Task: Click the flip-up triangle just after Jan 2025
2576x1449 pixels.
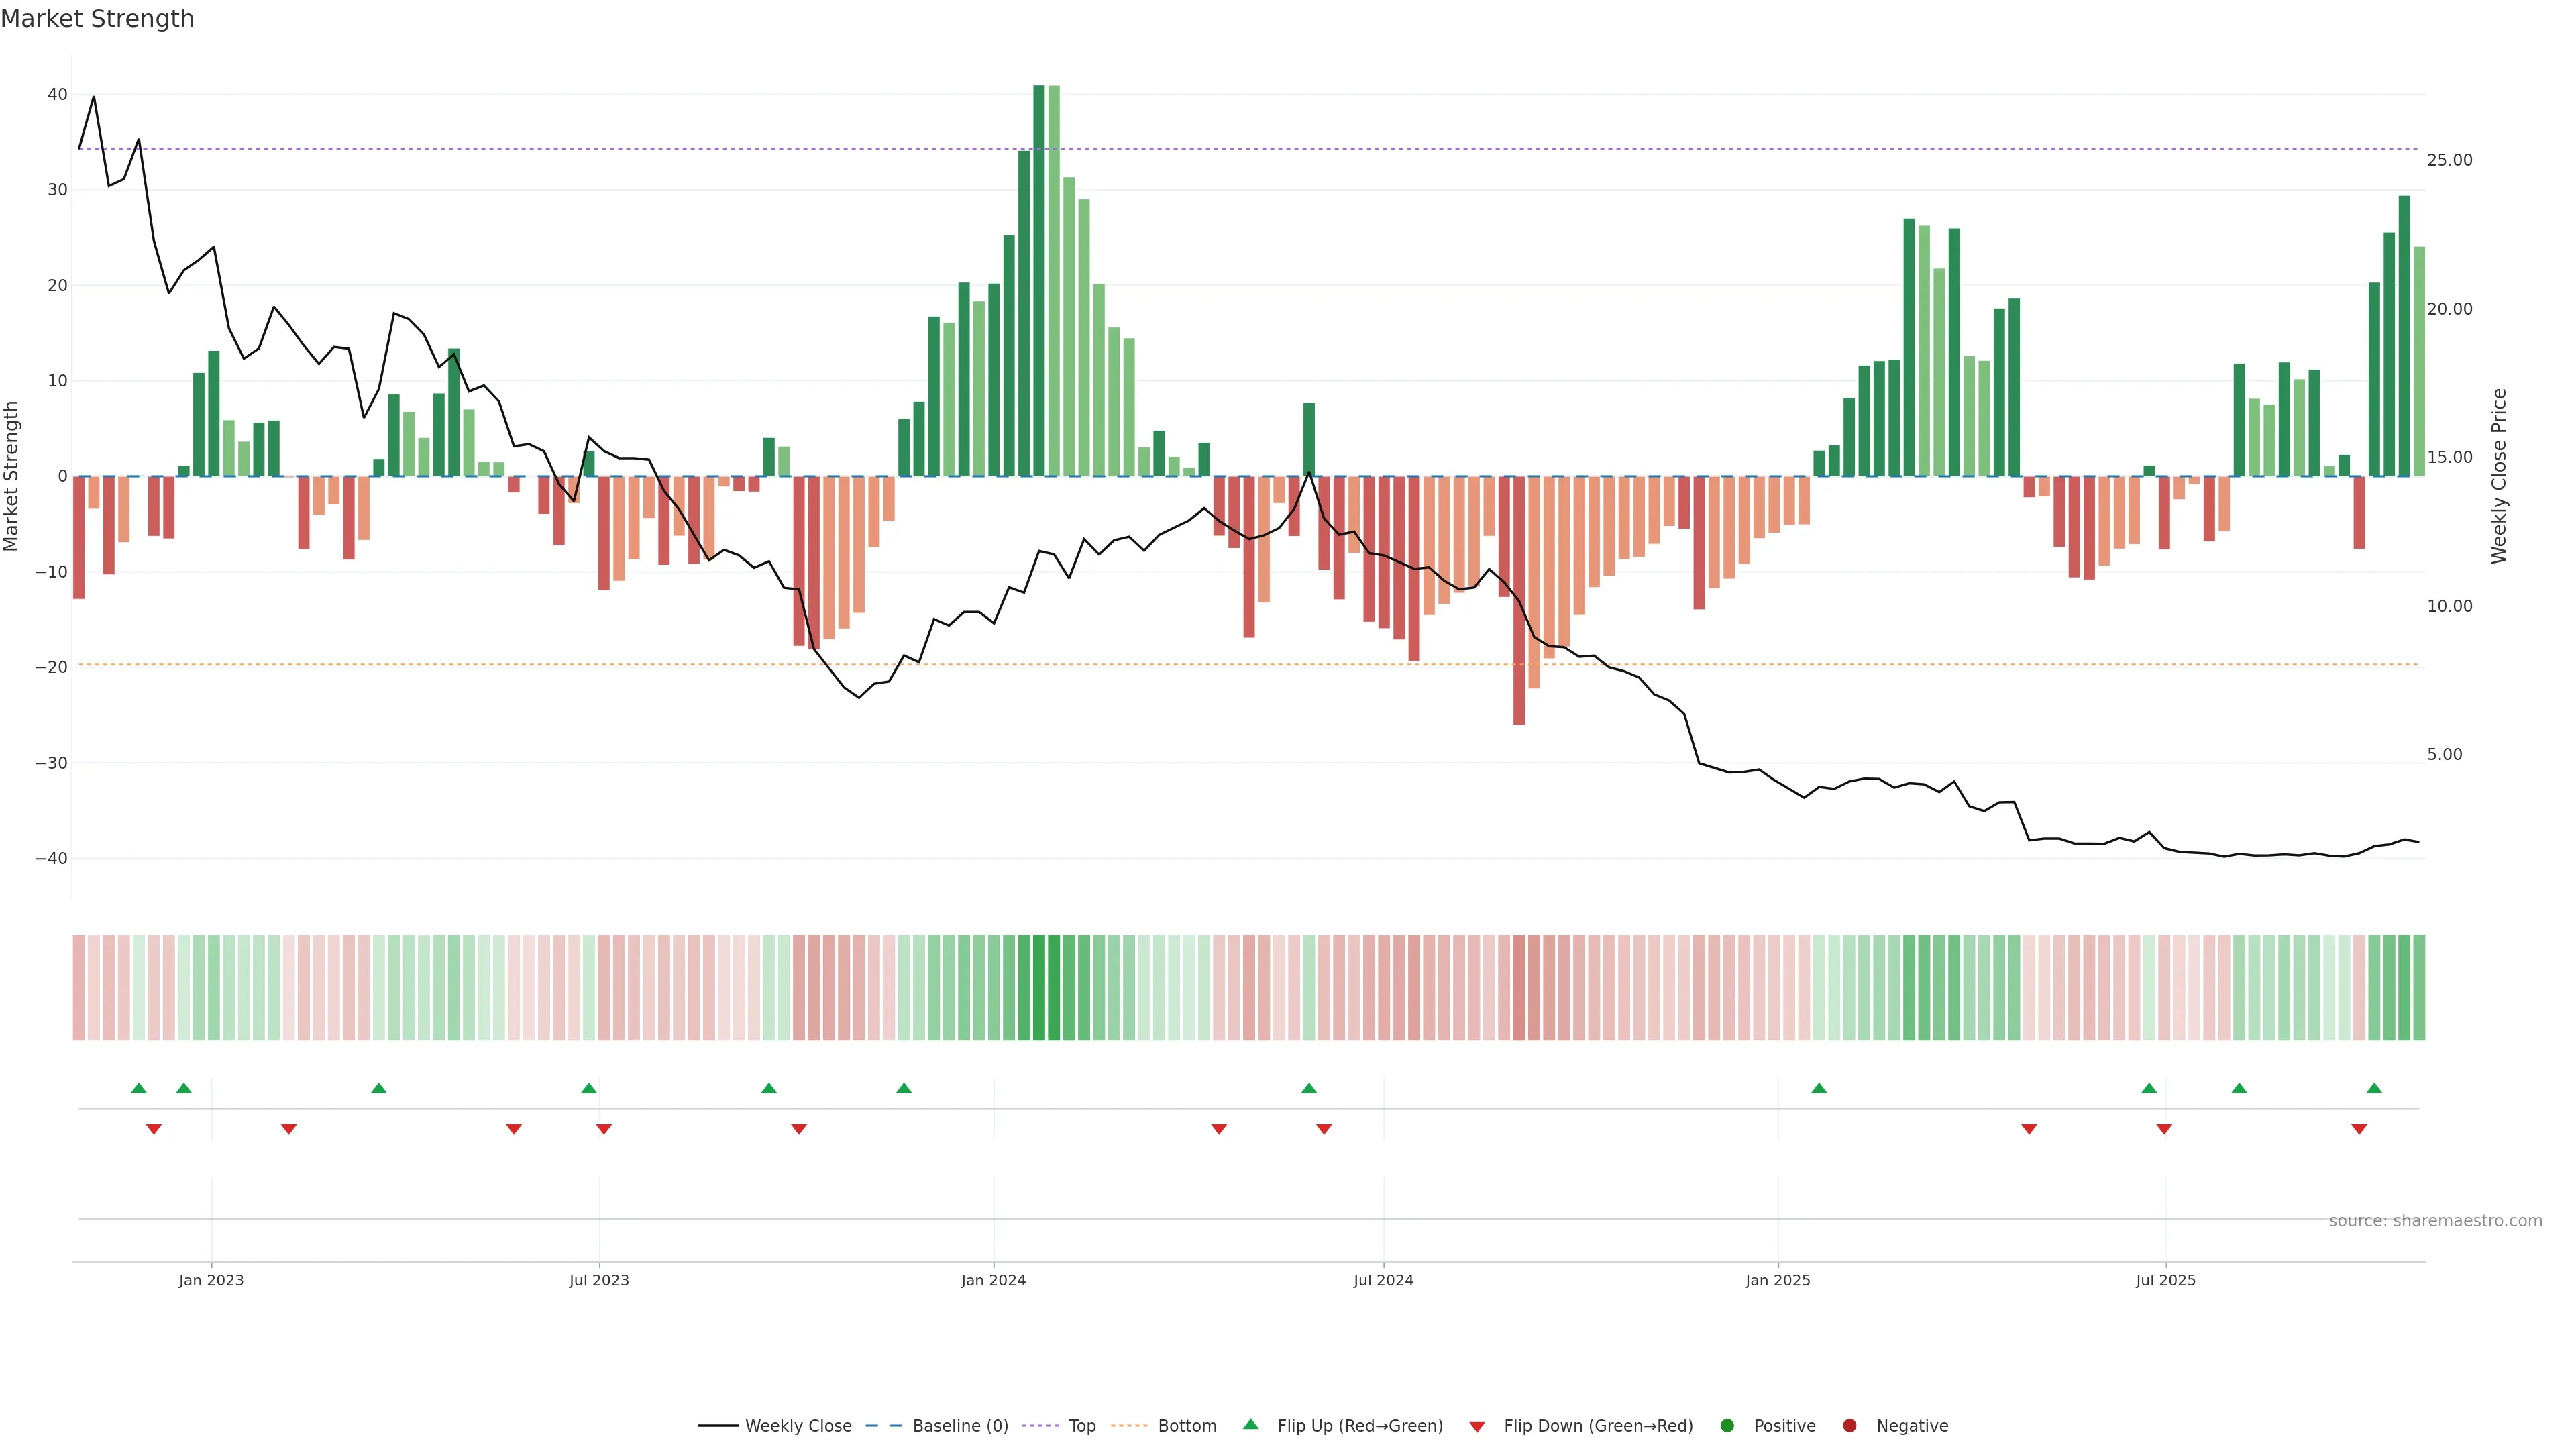Action: pyautogui.click(x=1819, y=1088)
